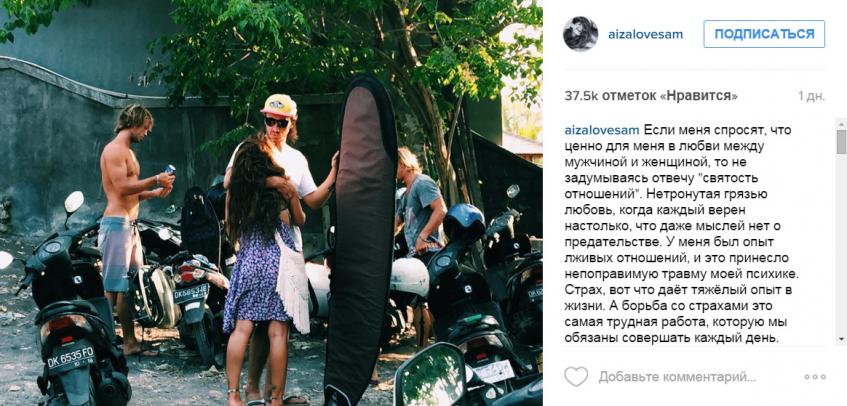Open aizalovesam username in header
The width and height of the screenshot is (847, 406).
[646, 35]
